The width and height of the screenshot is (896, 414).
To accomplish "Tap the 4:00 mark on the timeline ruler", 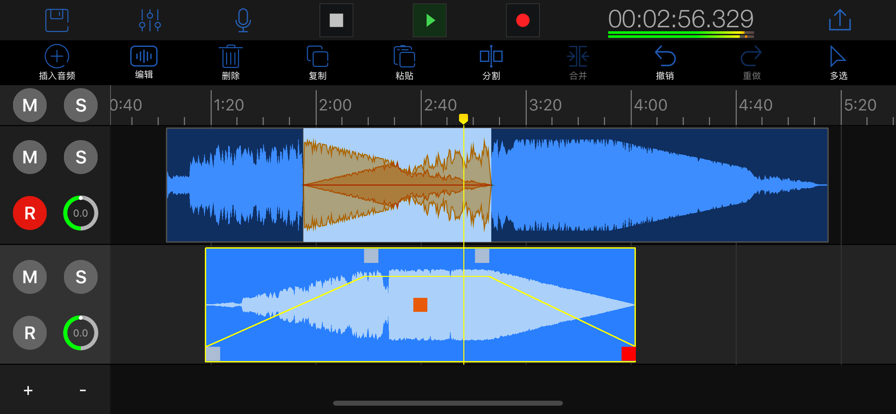I will pos(650,105).
